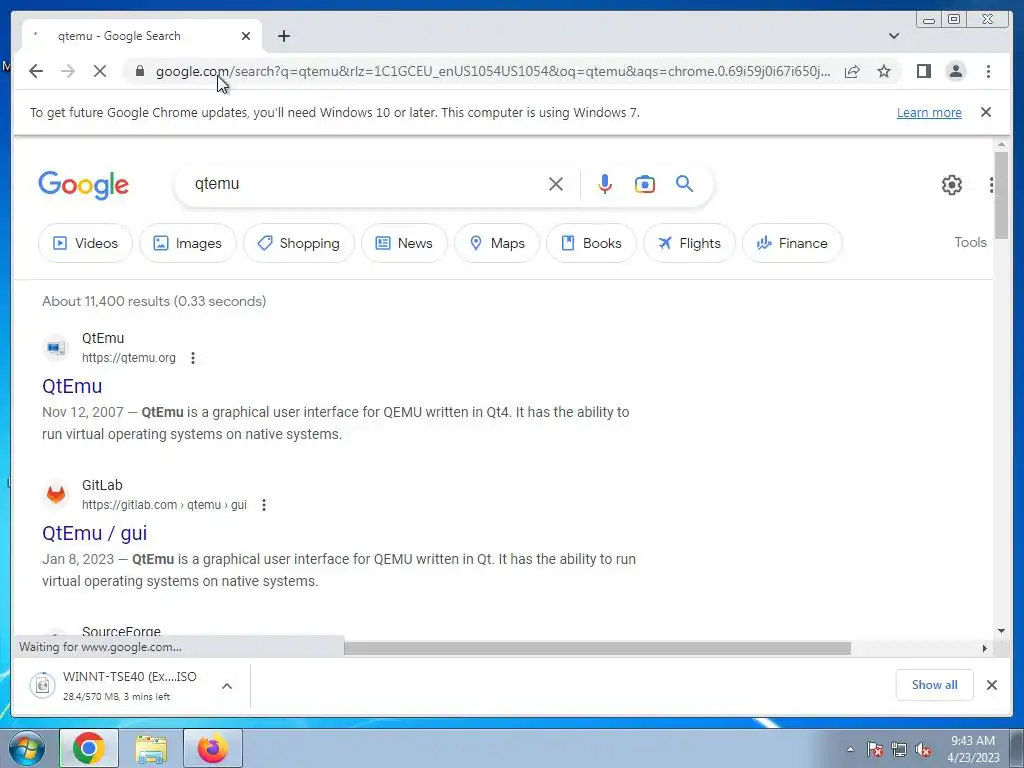Open Google quick settings gear
Image resolution: width=1024 pixels, height=768 pixels.
point(952,185)
